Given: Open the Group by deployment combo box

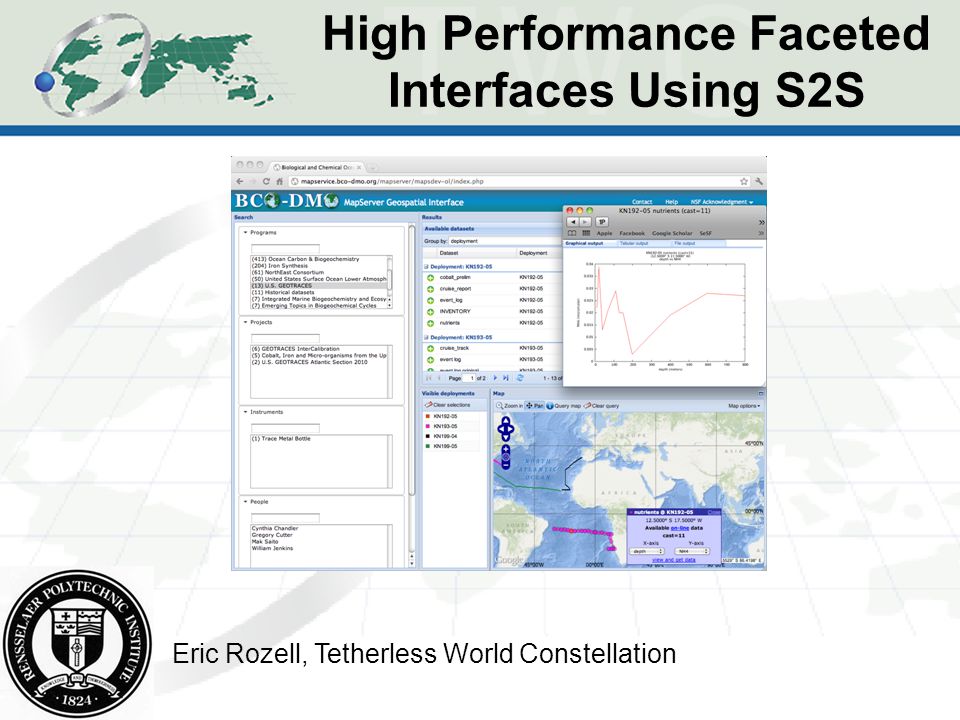Looking at the screenshot, I should pos(505,241).
